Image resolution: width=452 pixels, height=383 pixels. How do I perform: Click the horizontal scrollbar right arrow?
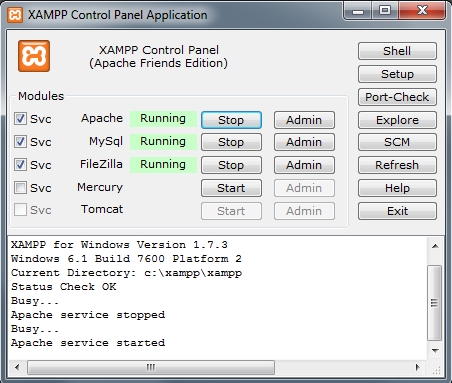[x=418, y=367]
